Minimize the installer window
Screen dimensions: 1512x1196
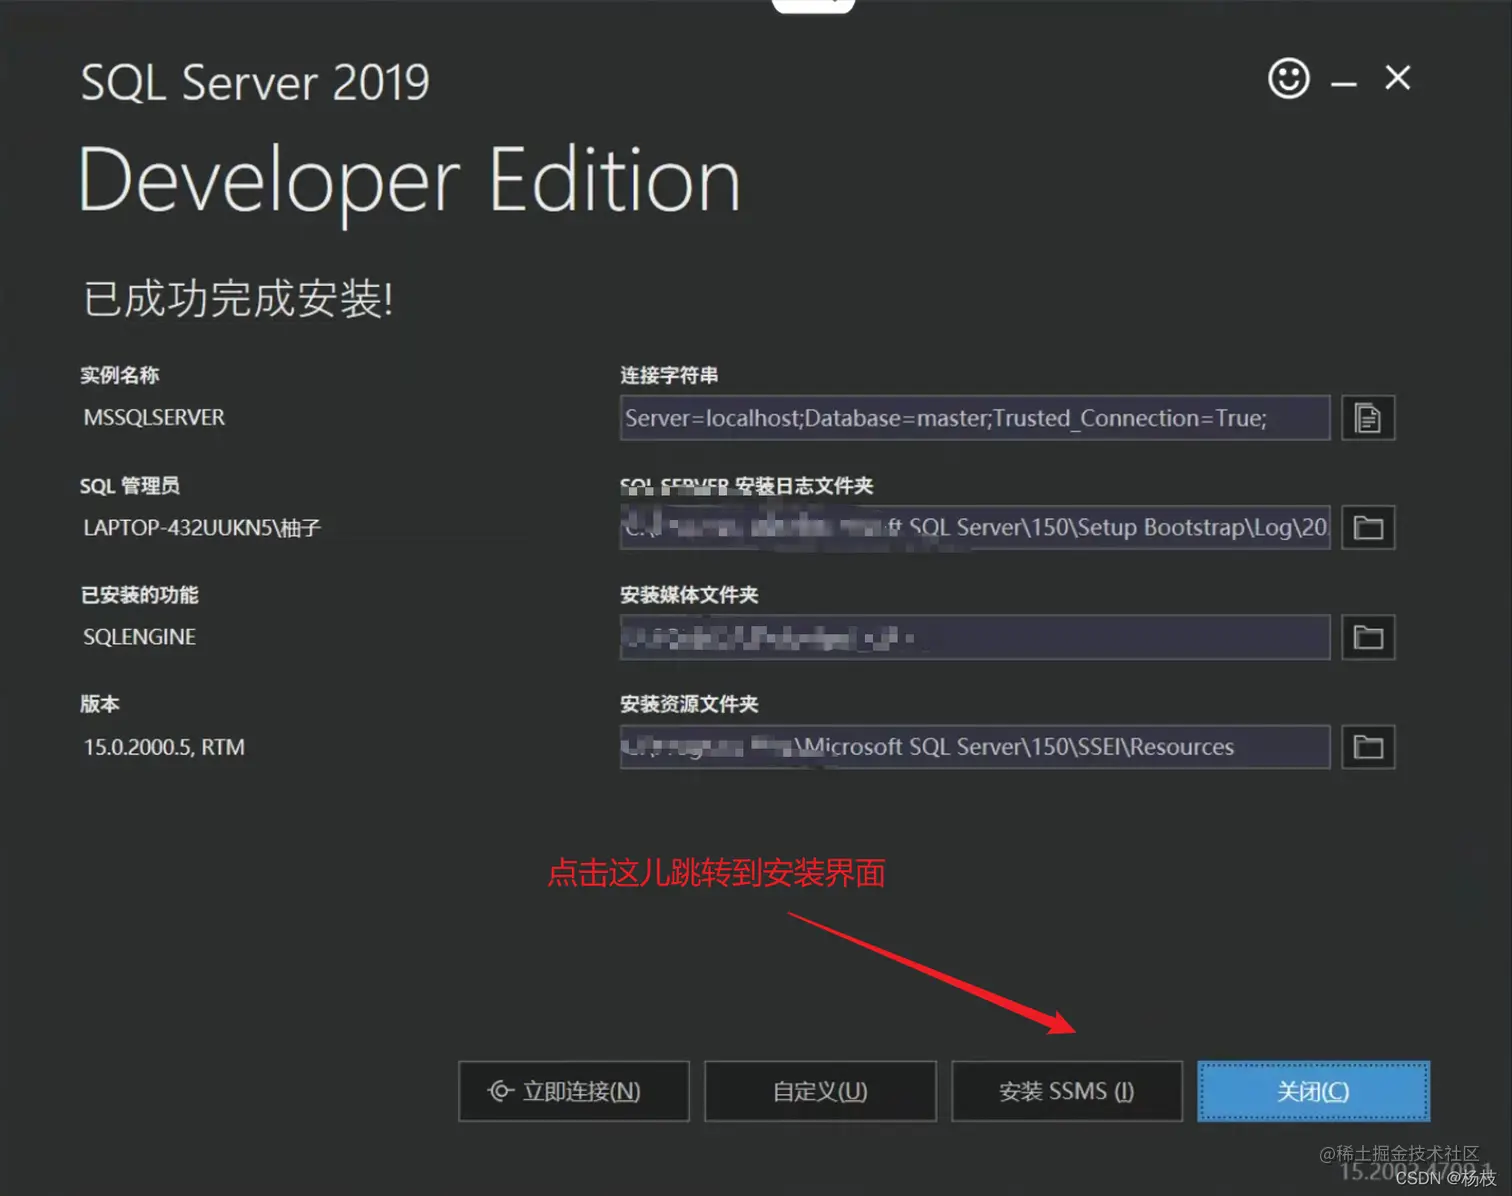1344,84
